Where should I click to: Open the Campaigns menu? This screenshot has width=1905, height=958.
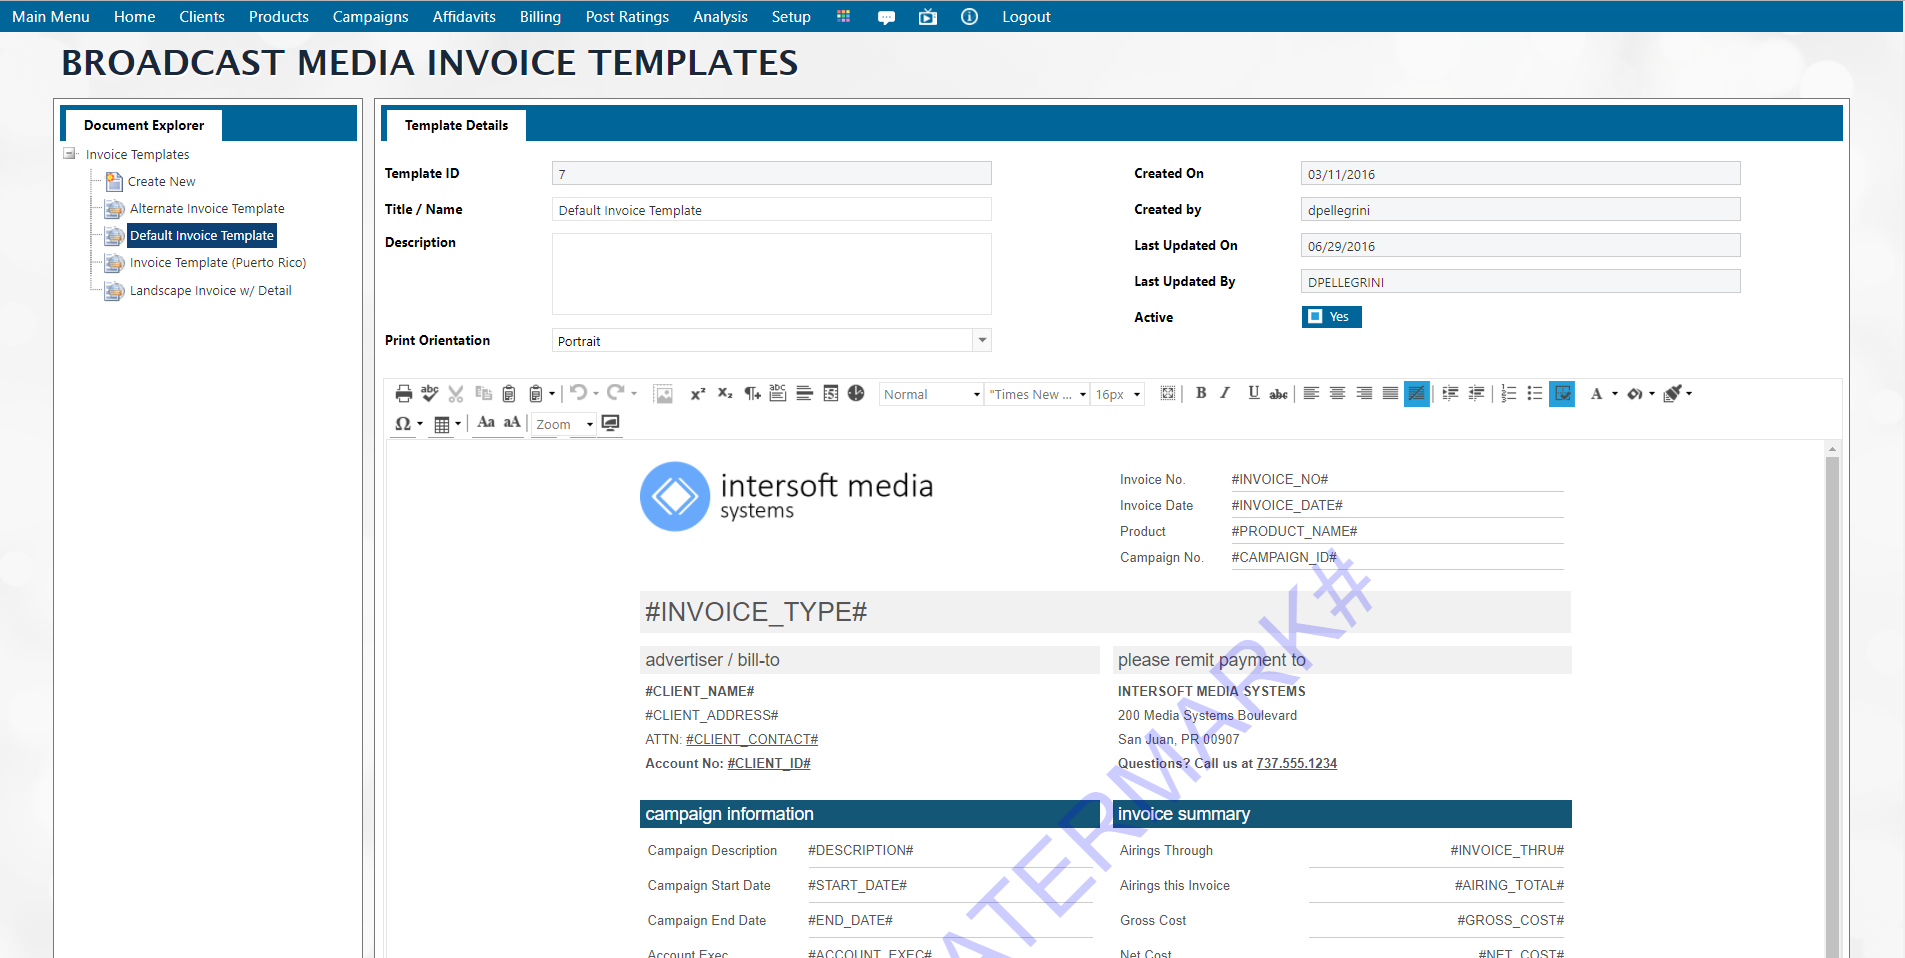370,17
